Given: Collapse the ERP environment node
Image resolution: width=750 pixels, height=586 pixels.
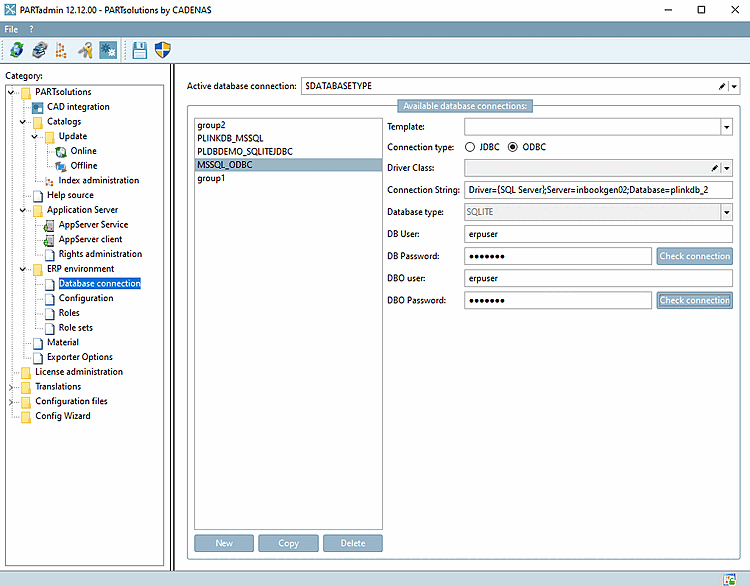Looking at the screenshot, I should [22, 269].
